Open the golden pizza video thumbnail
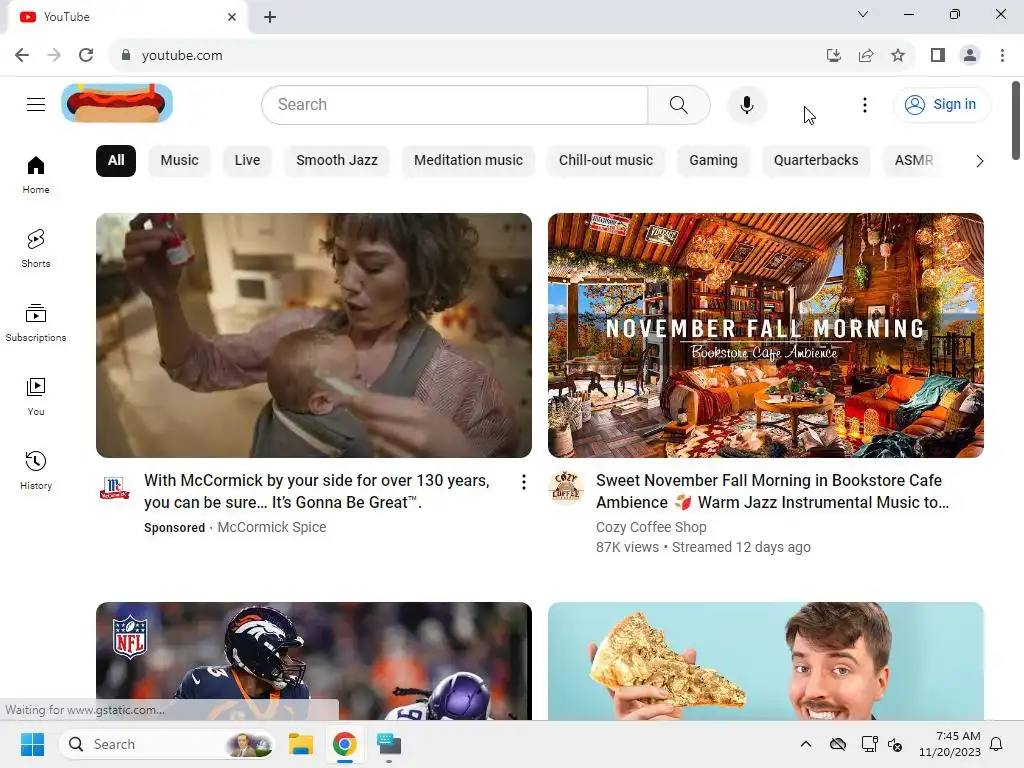1024x768 pixels. pos(765,661)
